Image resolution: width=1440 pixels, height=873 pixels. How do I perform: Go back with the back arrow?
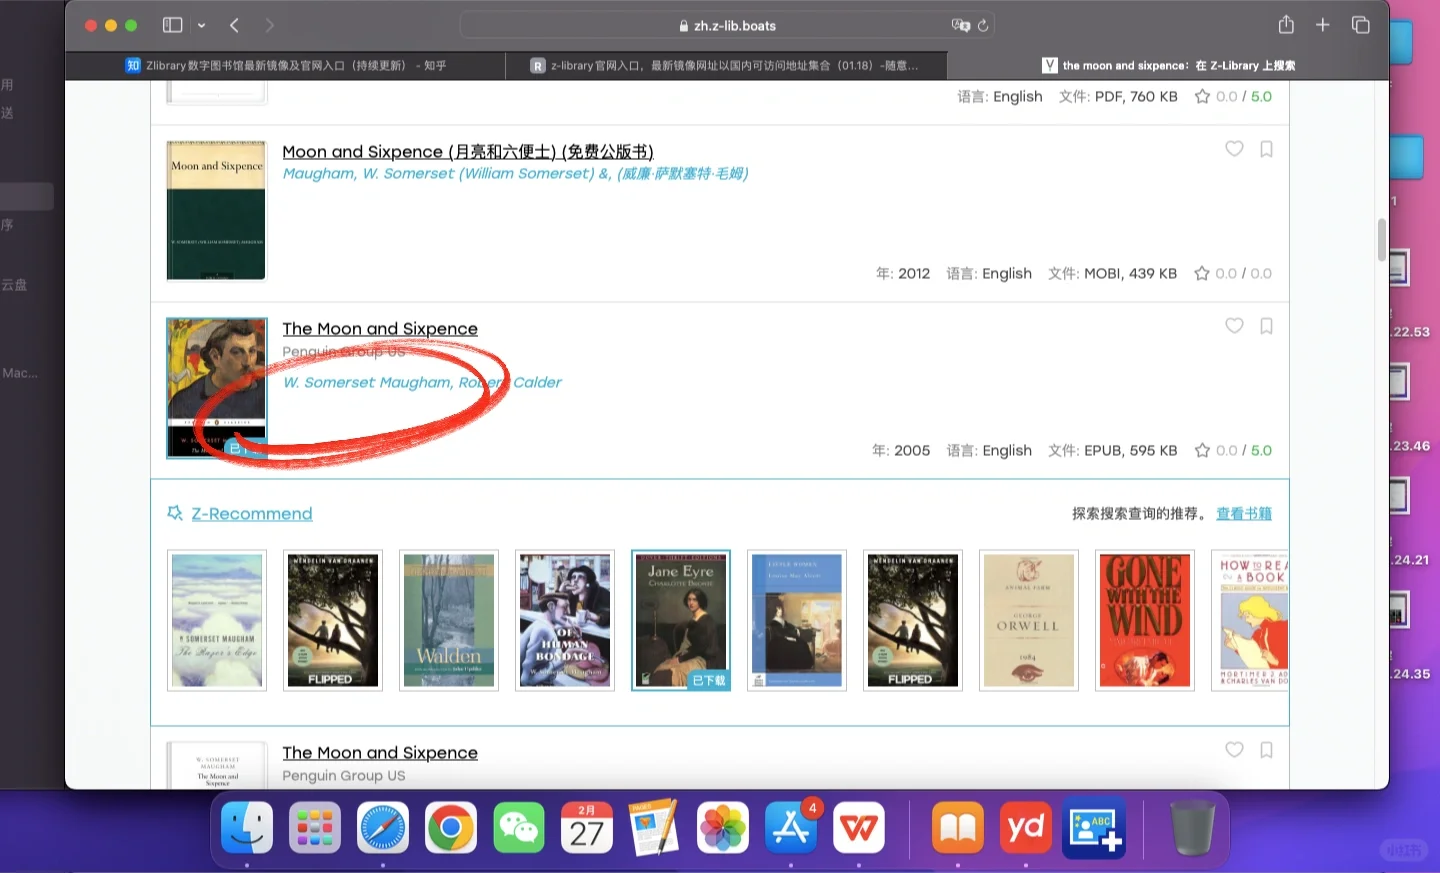point(234,25)
